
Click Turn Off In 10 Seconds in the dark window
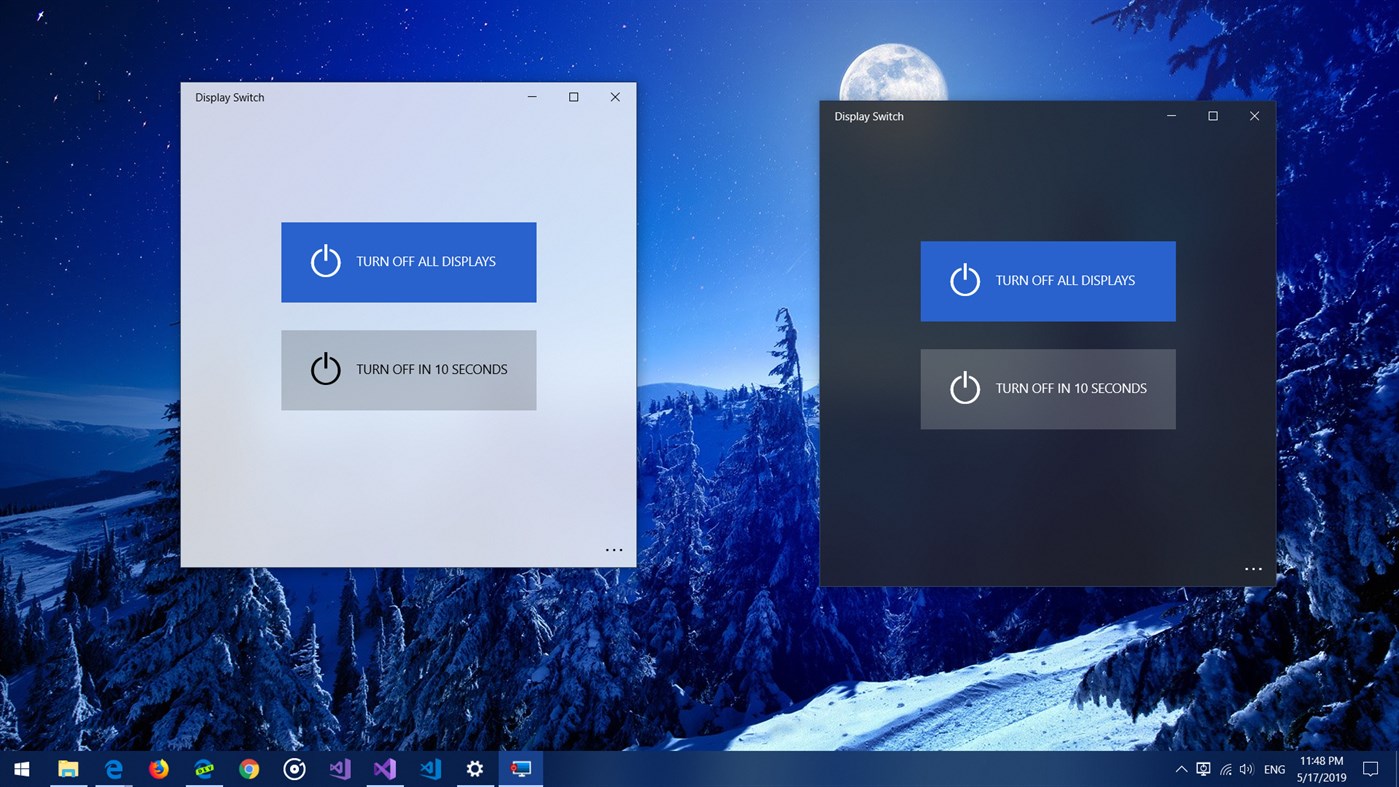pos(1047,389)
